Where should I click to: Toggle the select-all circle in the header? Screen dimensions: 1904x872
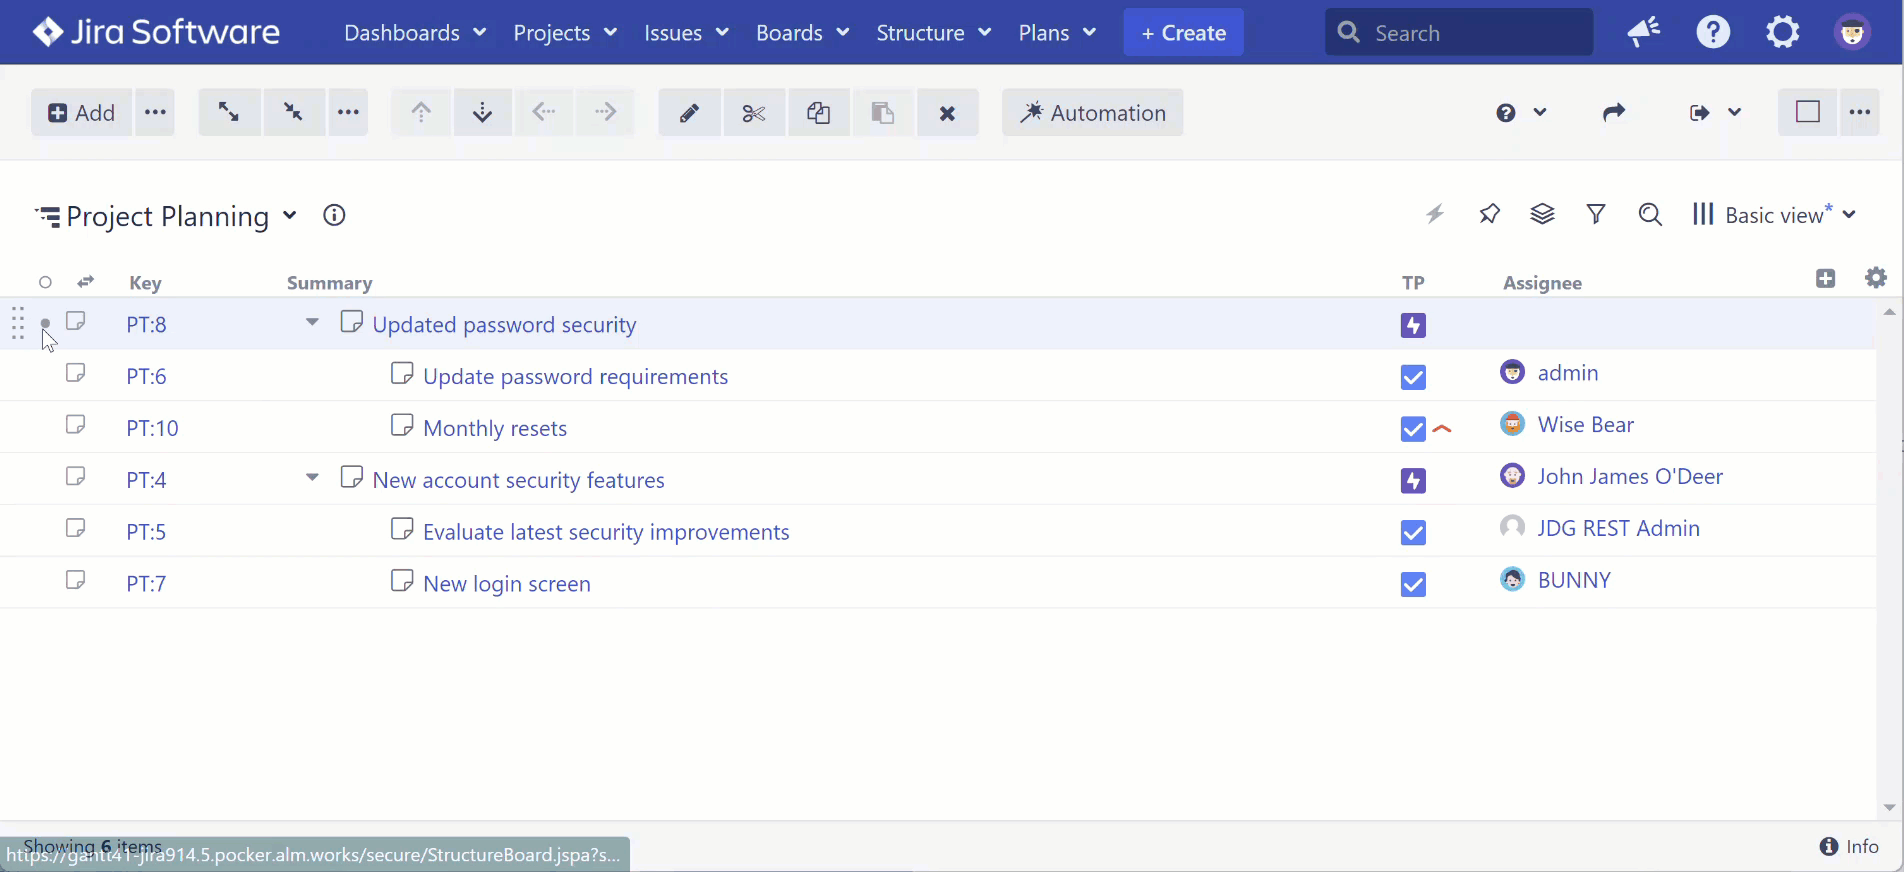[x=45, y=283]
